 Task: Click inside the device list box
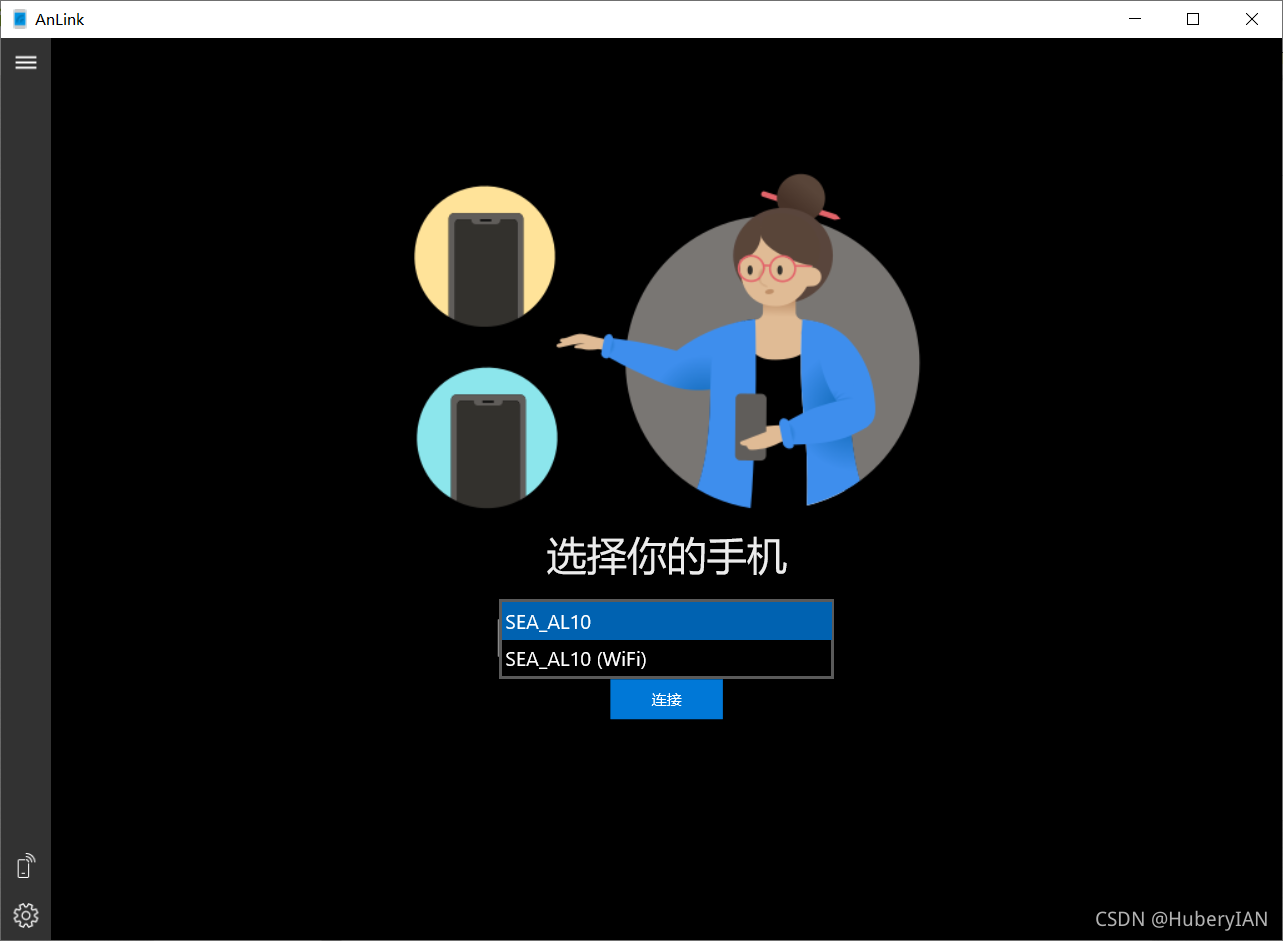[x=666, y=639]
